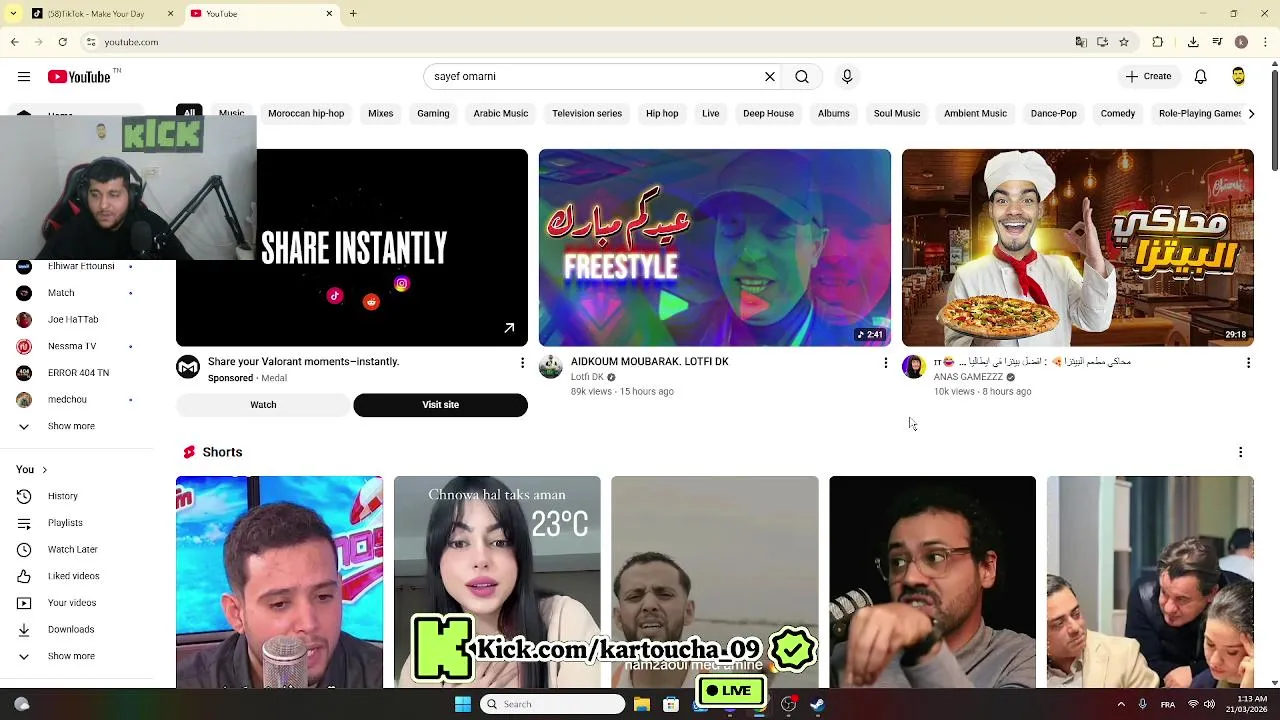Open Windows Start menu

point(462,704)
